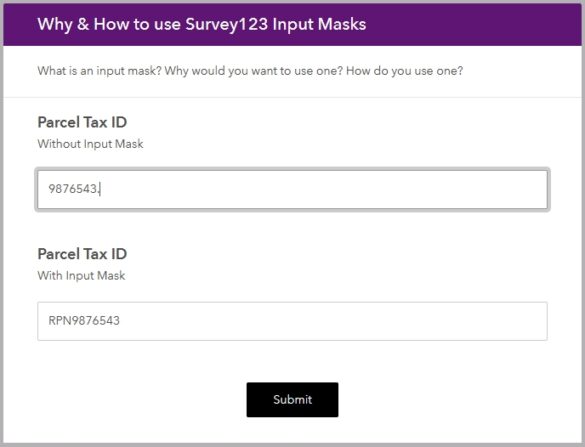Click the black Submit button
This screenshot has width=585, height=447.
point(292,400)
